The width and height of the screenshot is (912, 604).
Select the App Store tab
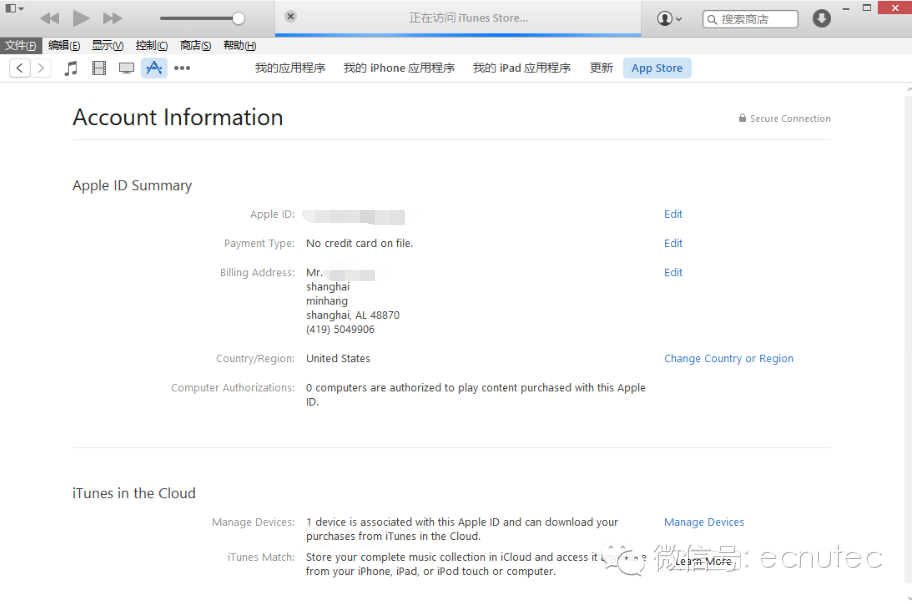pos(657,68)
